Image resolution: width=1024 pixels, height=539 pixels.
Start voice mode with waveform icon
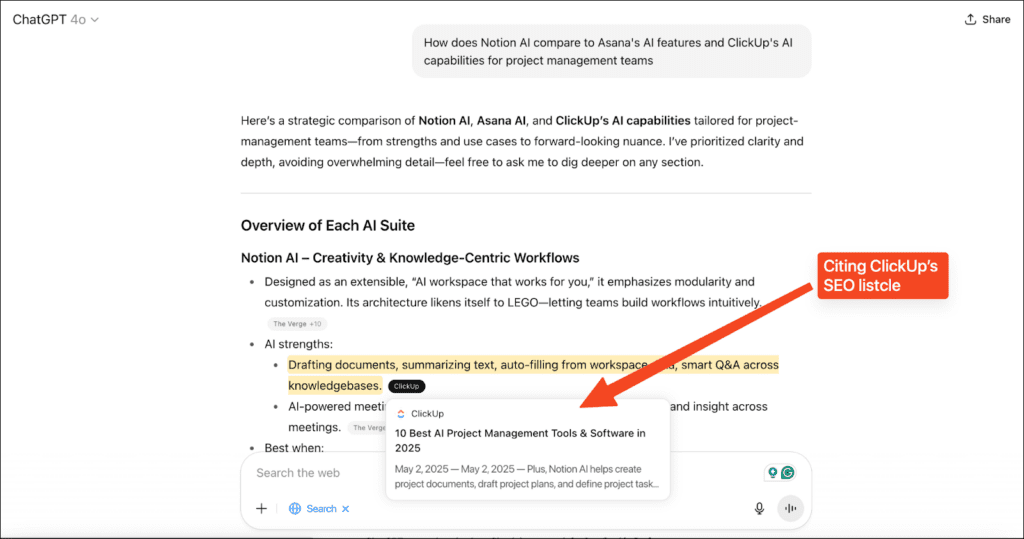[790, 508]
